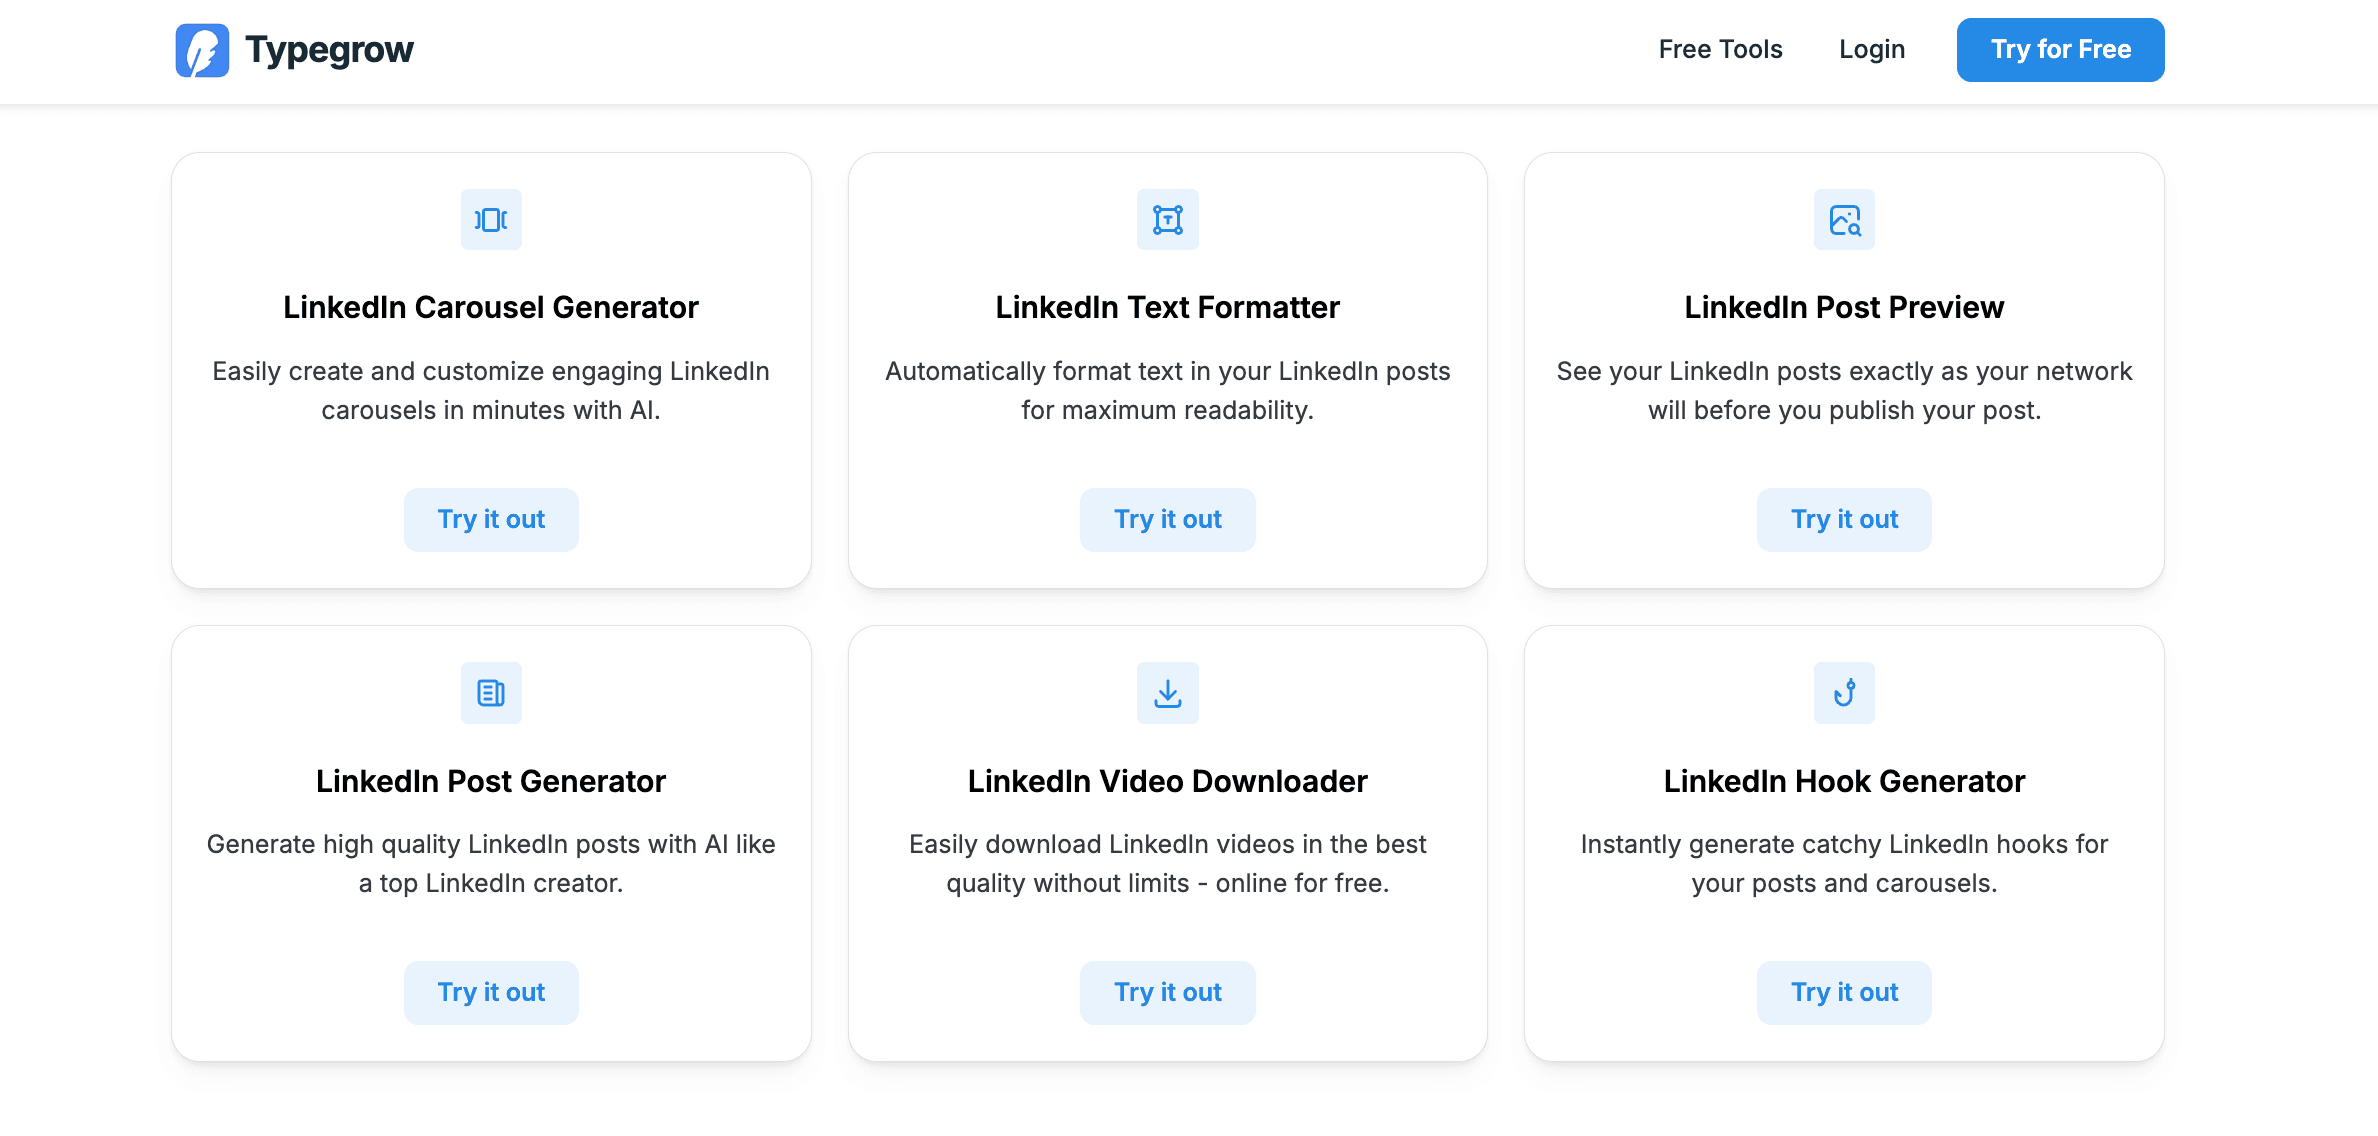Click the image search icon above Post Preview
The image size is (2378, 1136).
click(1844, 219)
